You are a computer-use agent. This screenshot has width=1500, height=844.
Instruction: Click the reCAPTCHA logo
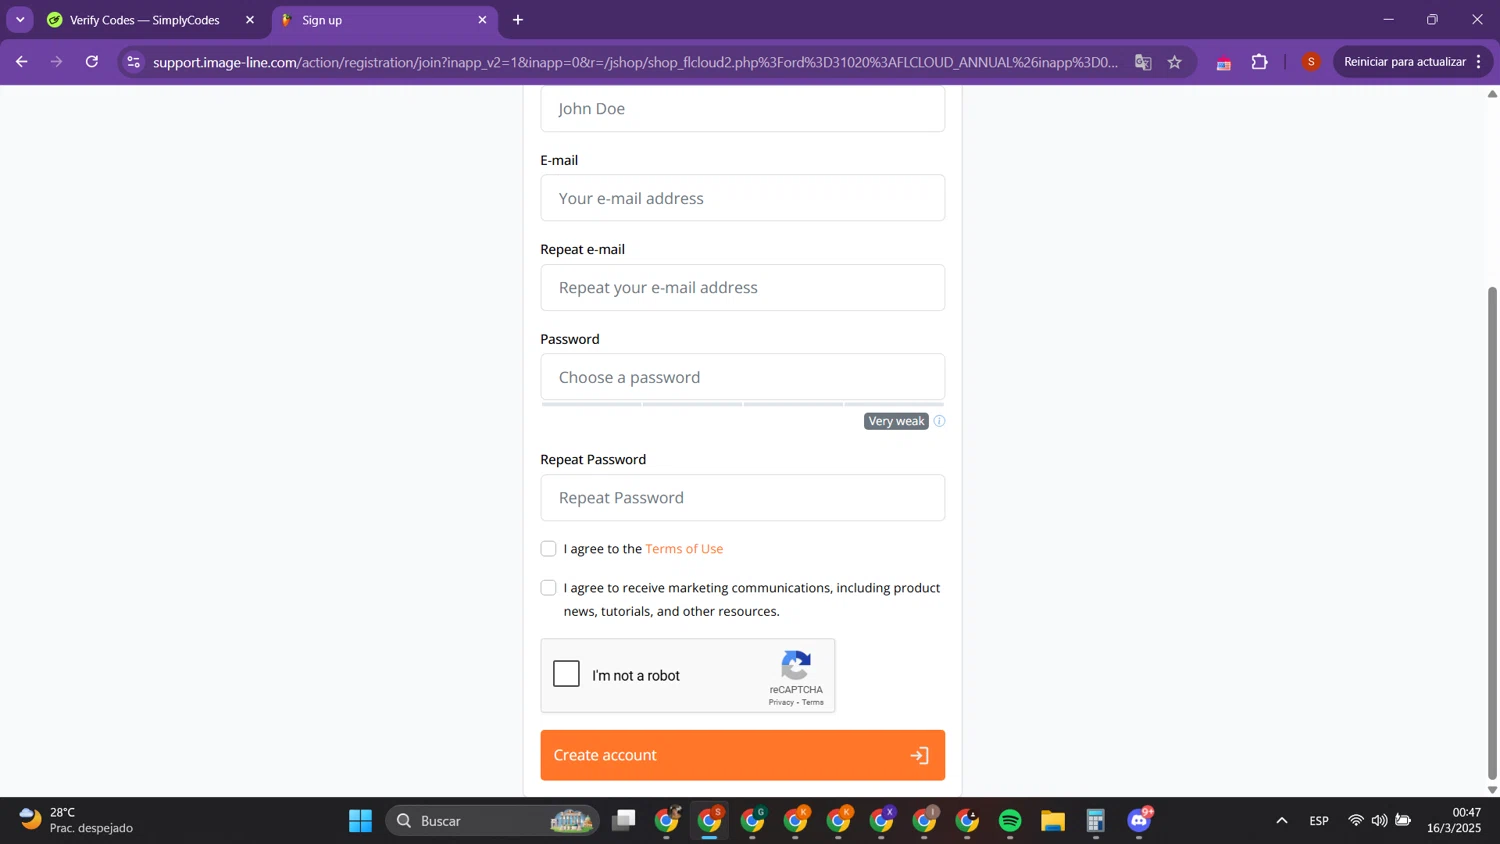click(796, 665)
